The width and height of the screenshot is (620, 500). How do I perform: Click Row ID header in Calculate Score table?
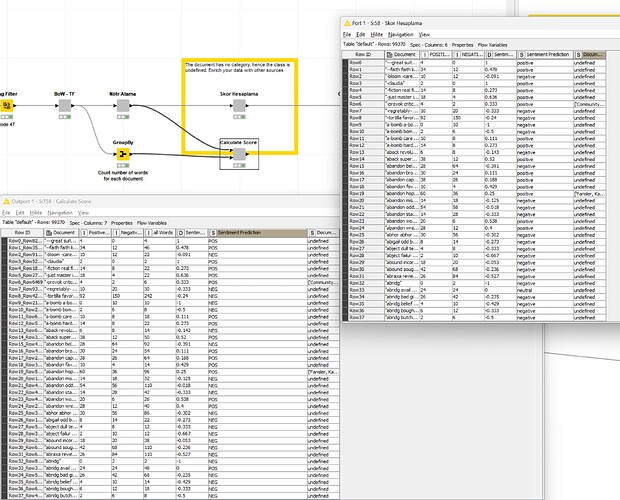coord(22,233)
